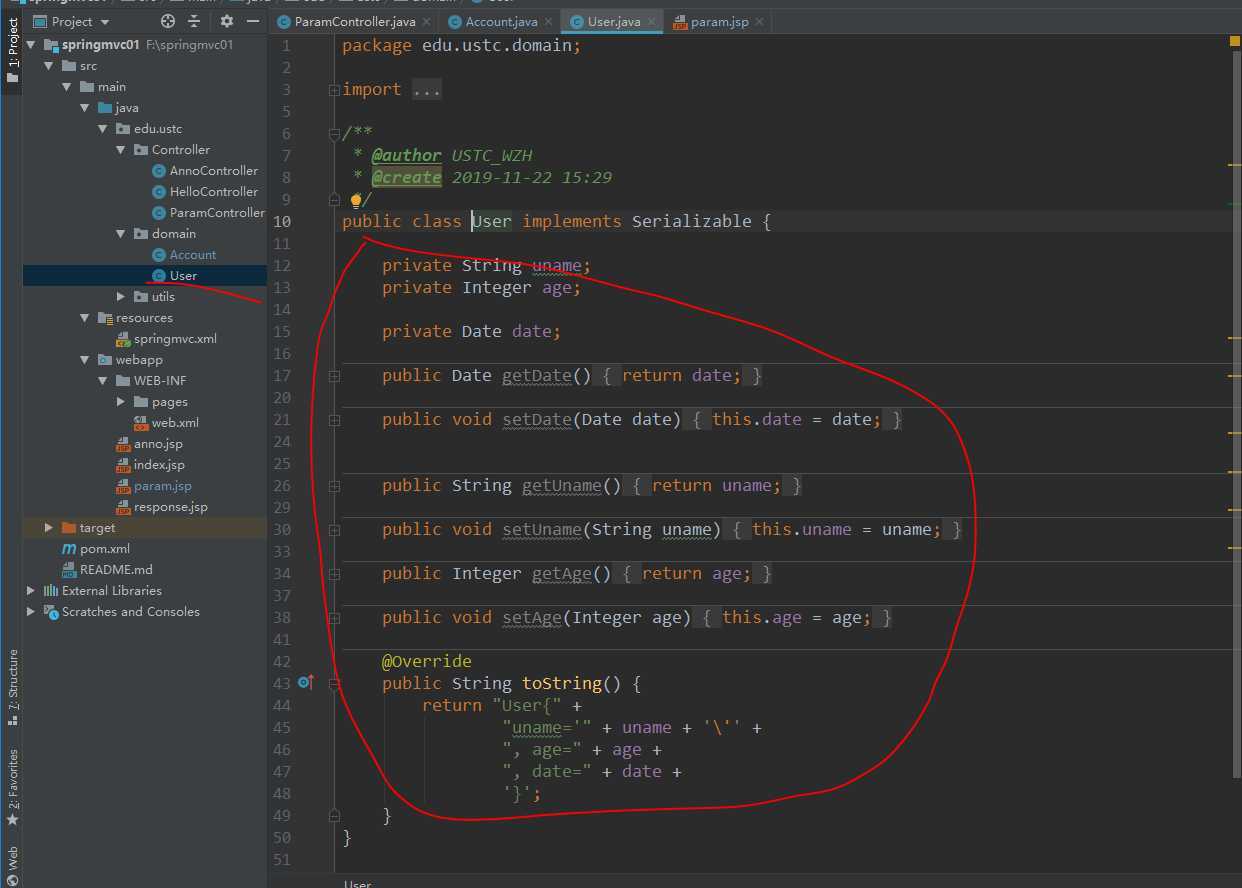Screen dimensions: 1242x888
Task: Expand Scratches and Consoles node
Action: coord(30,611)
